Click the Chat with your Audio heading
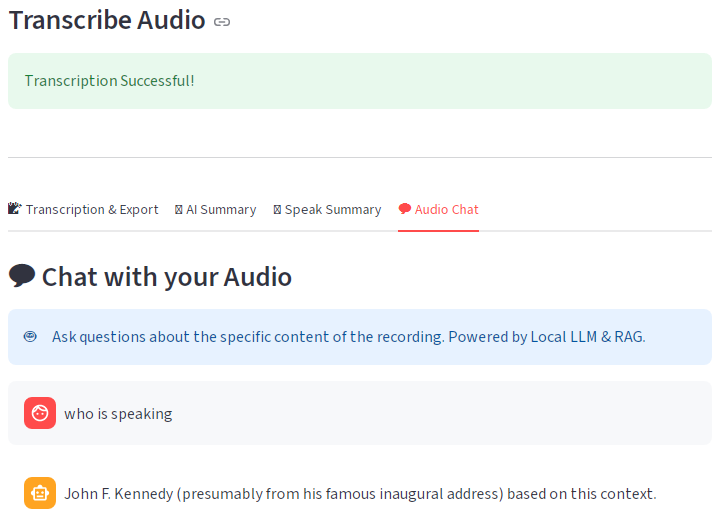The width and height of the screenshot is (716, 514). pos(166,277)
